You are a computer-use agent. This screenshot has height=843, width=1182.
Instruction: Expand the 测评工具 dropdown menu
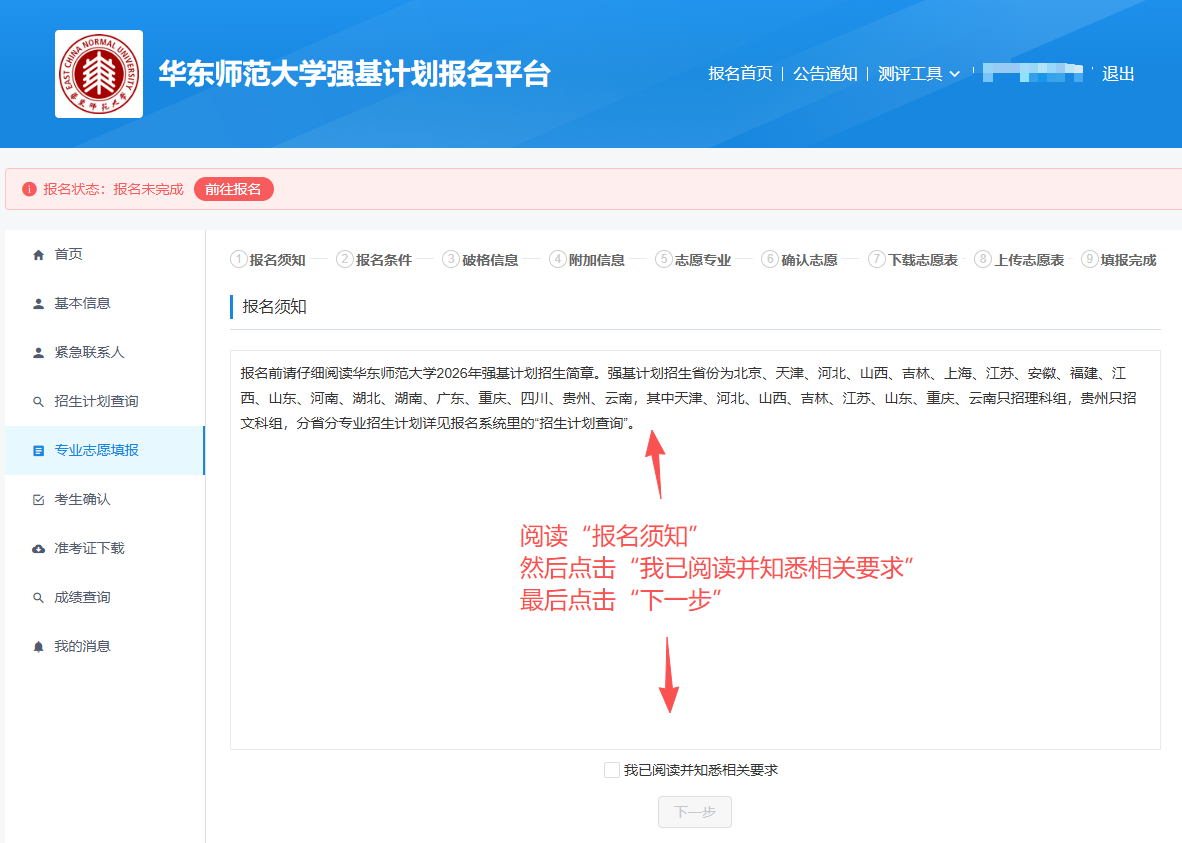point(918,74)
